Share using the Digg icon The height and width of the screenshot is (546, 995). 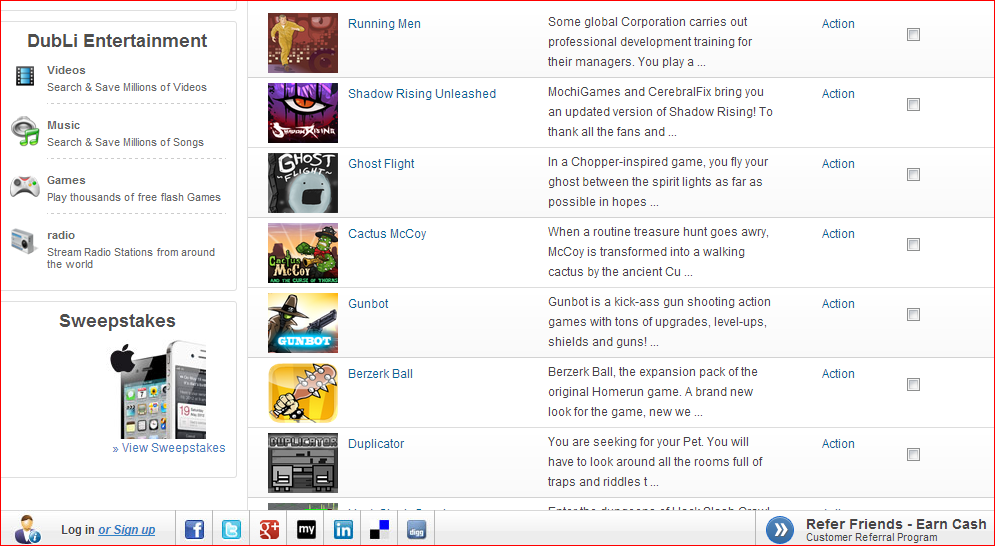click(x=417, y=530)
